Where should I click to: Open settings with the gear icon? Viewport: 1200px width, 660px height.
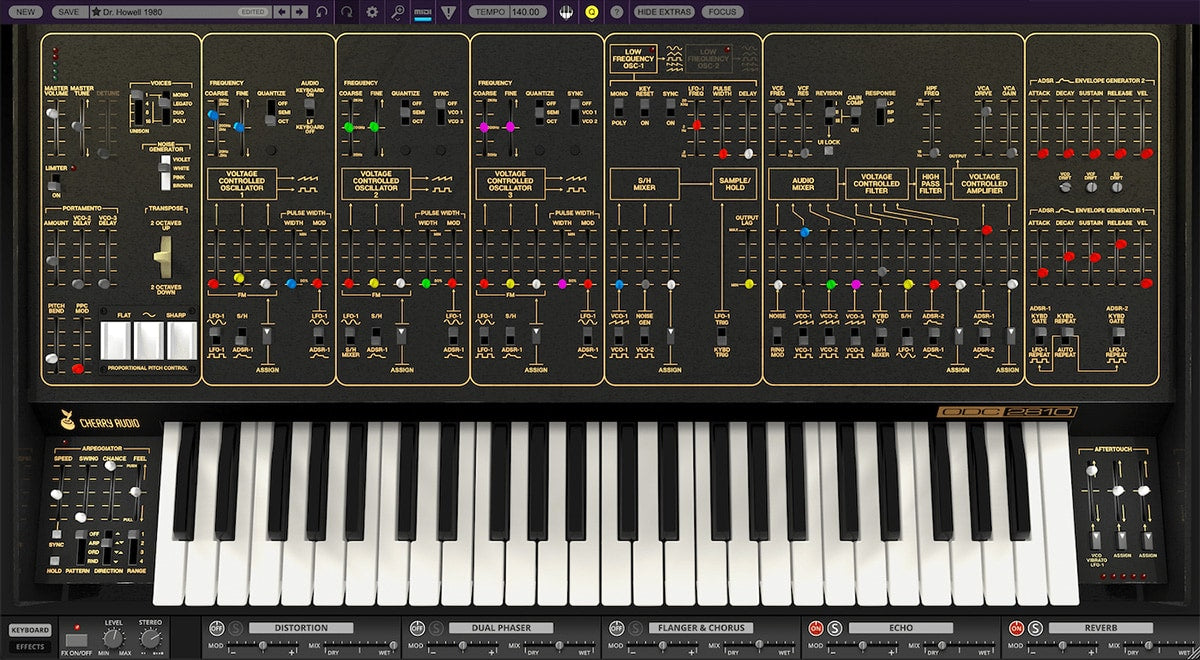pos(372,12)
